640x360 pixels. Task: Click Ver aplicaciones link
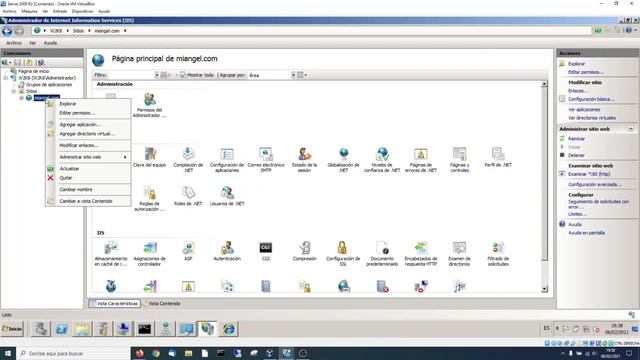point(584,110)
